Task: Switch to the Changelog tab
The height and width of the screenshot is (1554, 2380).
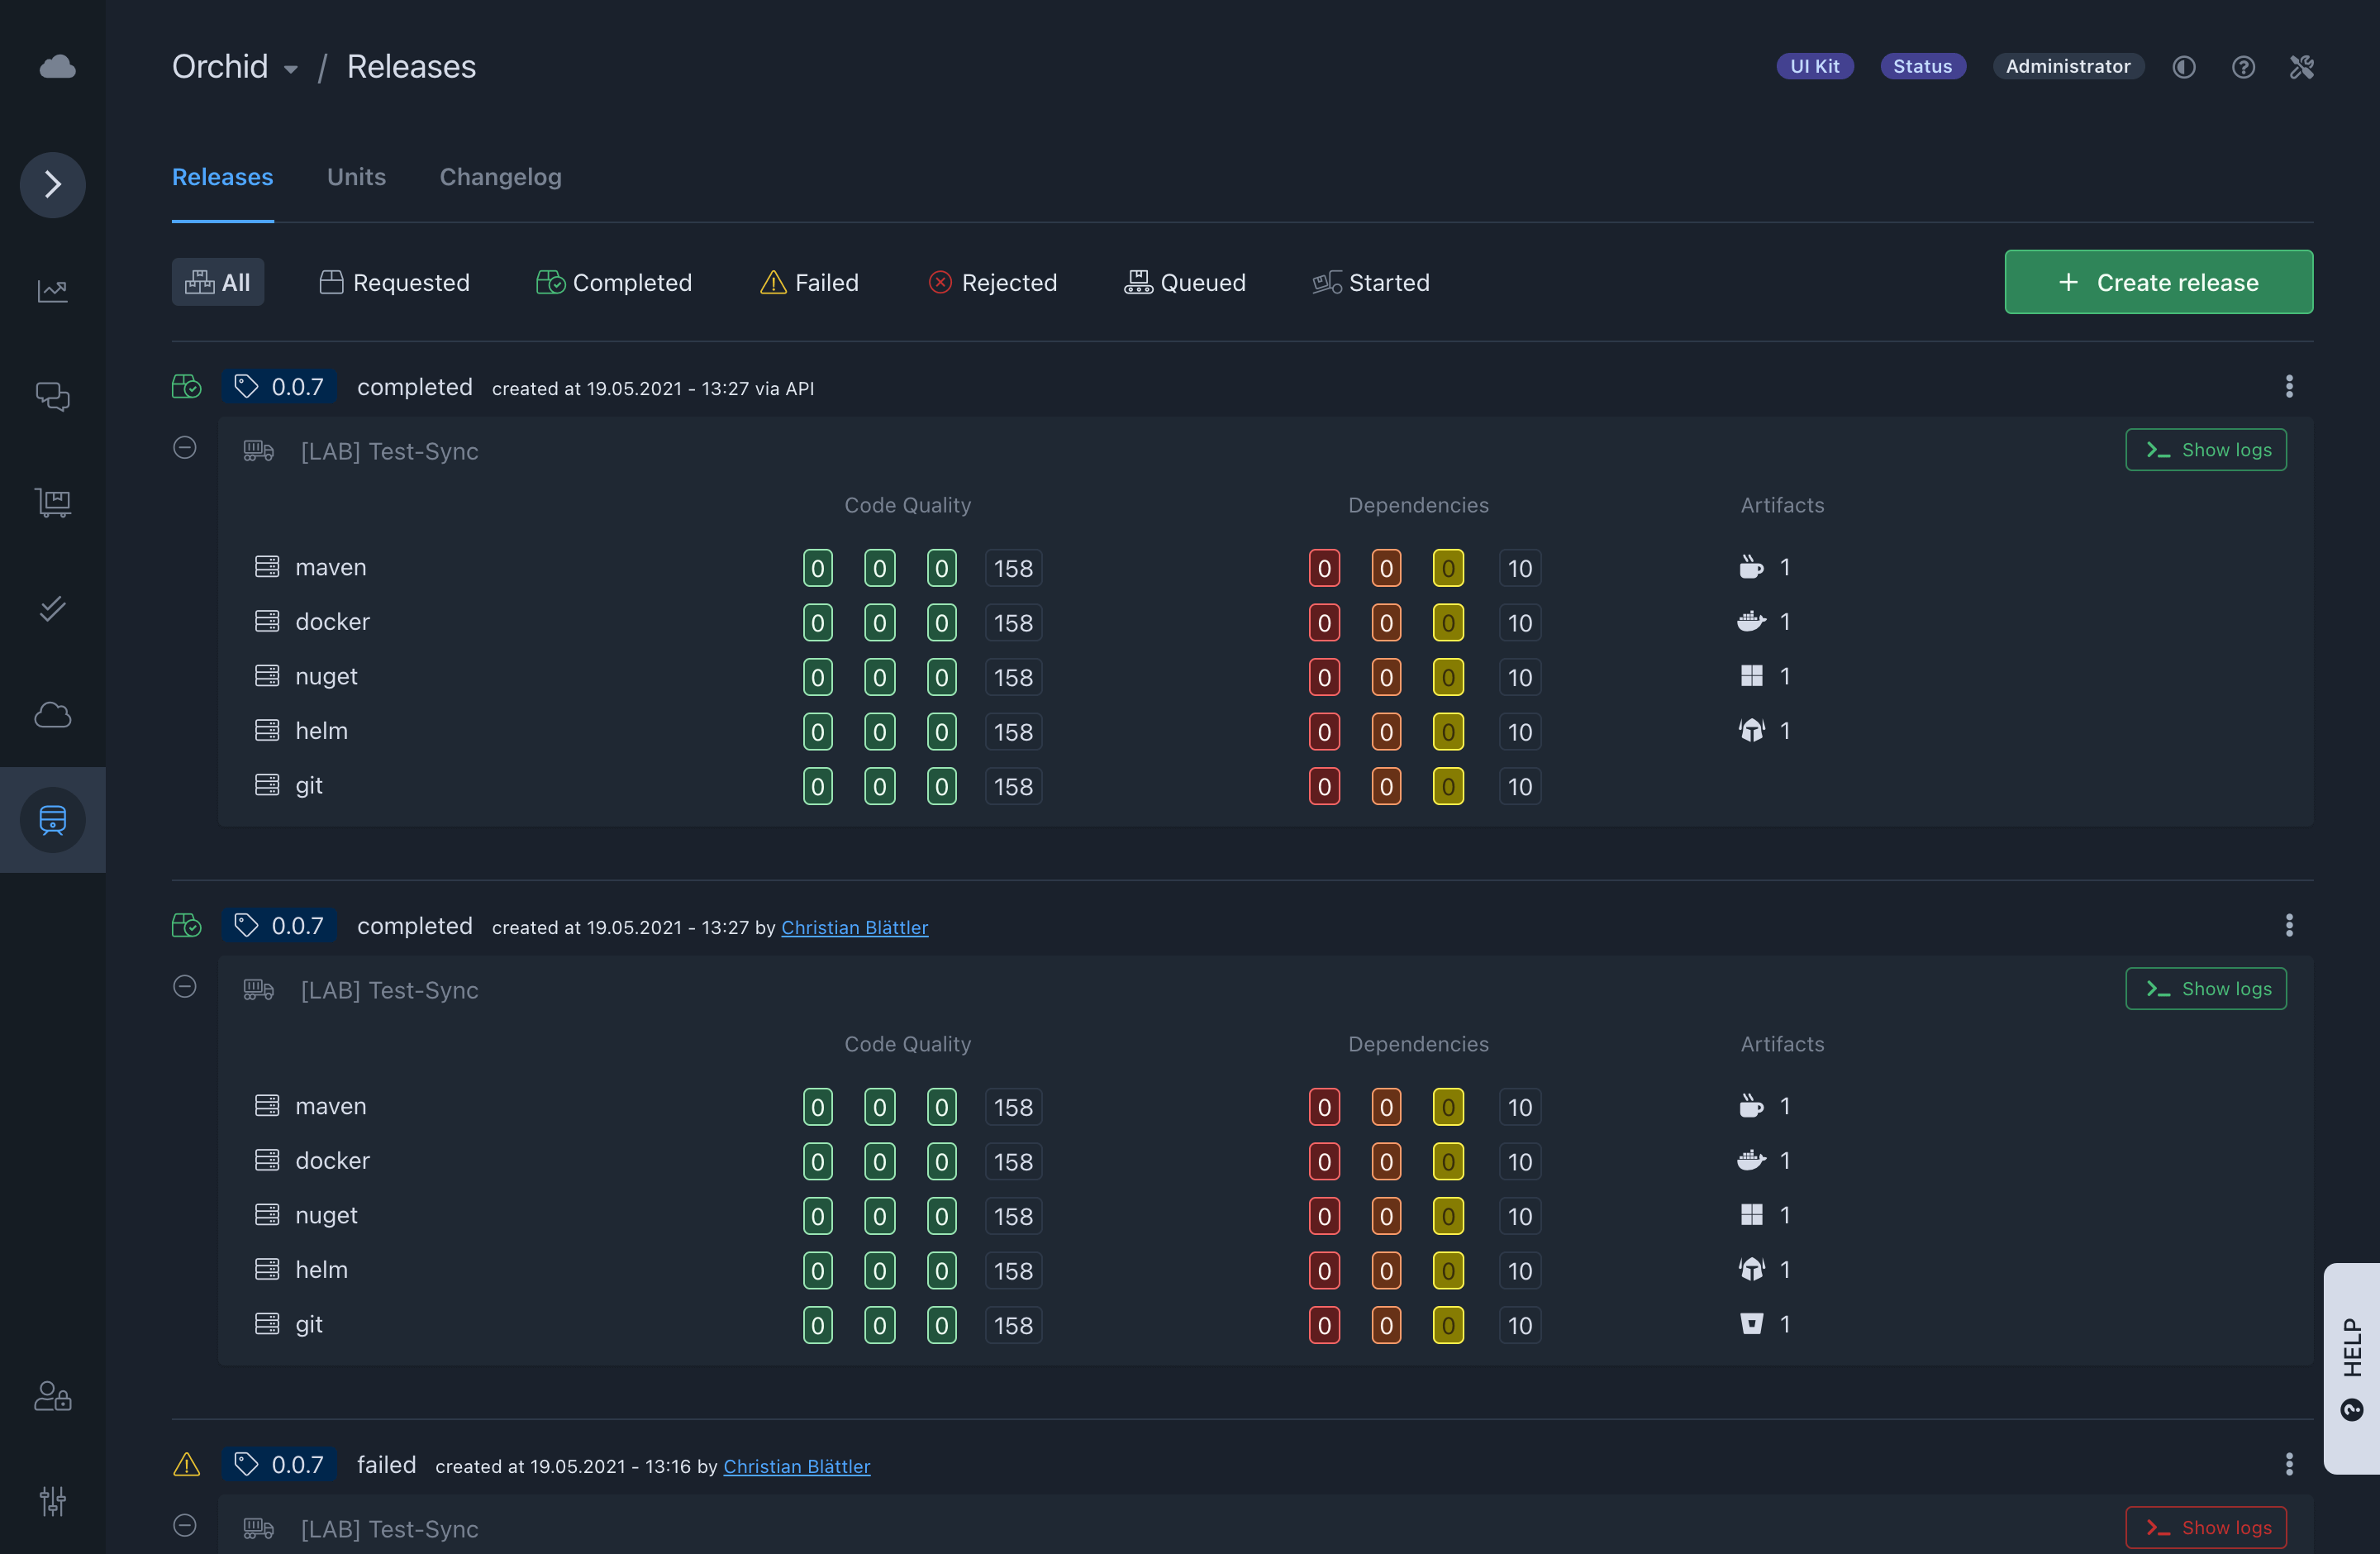Action: 500,177
